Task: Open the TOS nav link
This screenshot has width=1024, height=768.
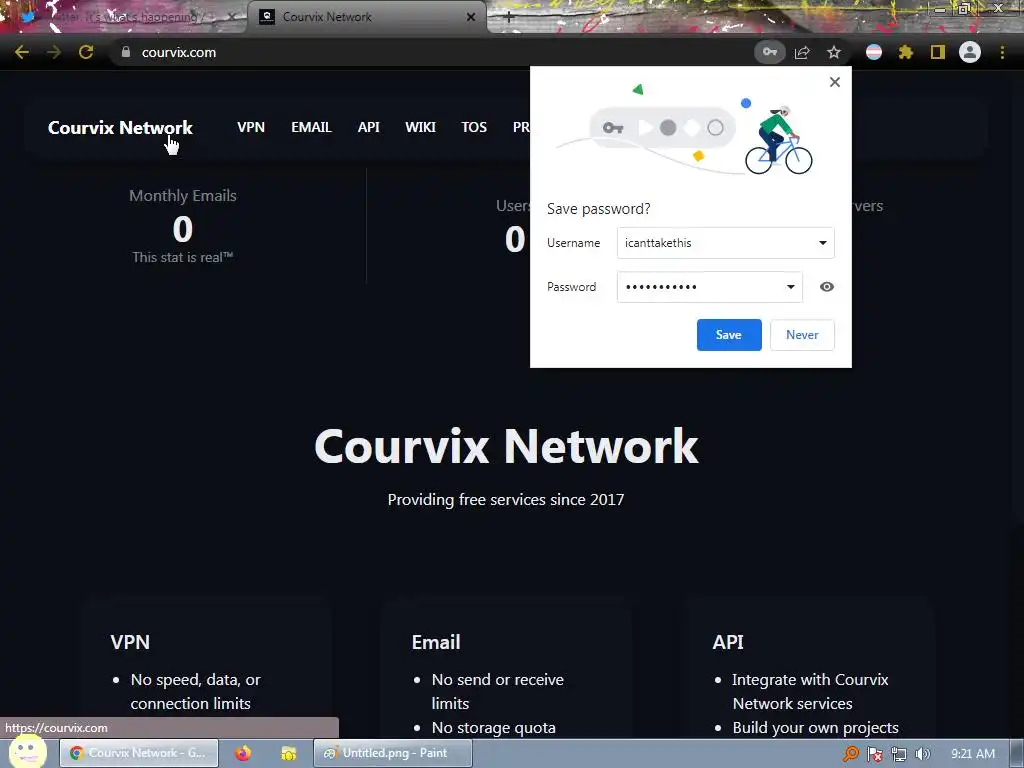Action: 474,127
